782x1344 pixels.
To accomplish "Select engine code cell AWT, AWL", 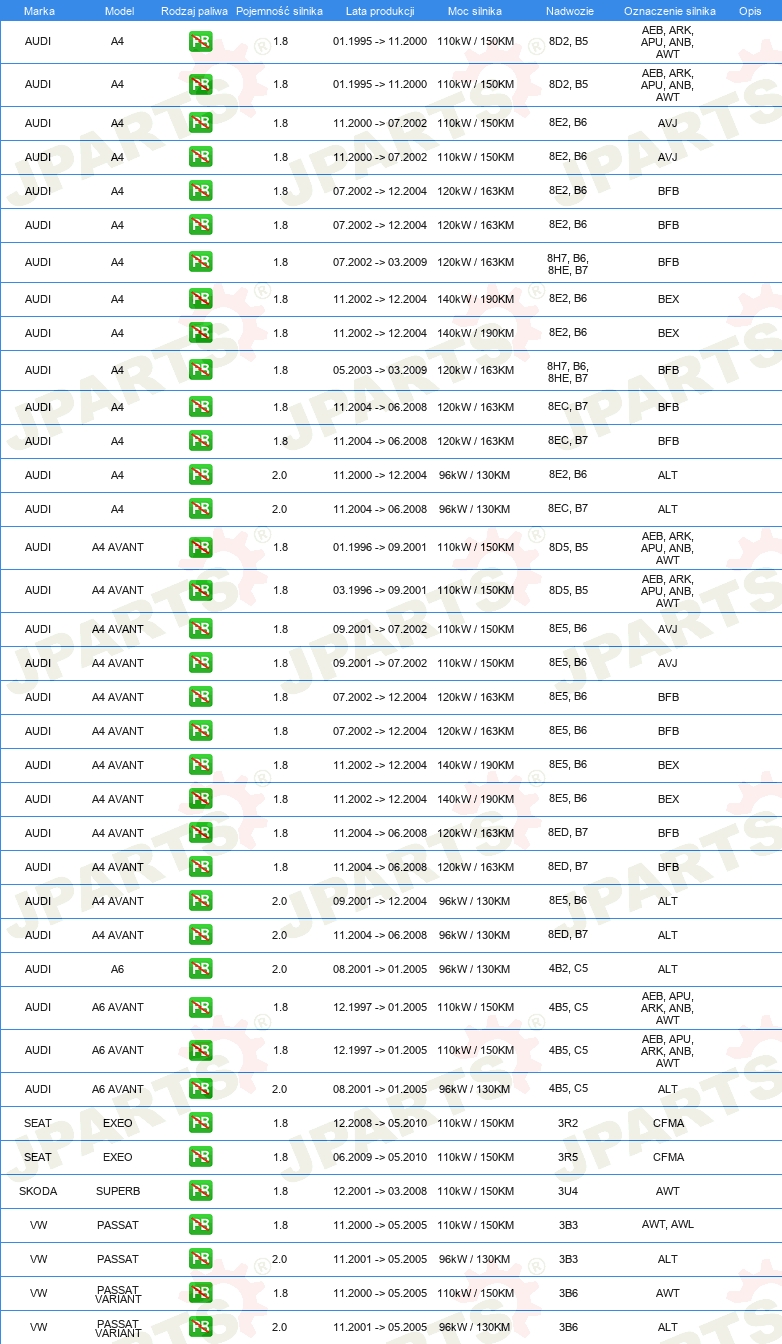I will click(668, 1225).
